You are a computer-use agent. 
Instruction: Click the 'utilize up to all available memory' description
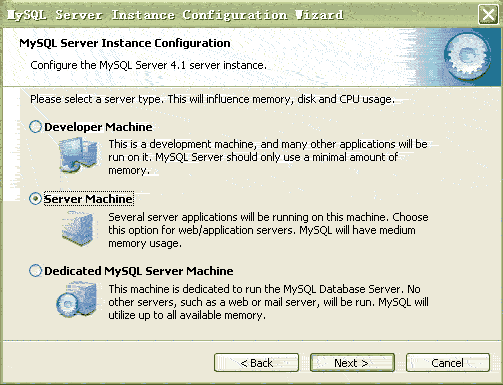point(187,315)
